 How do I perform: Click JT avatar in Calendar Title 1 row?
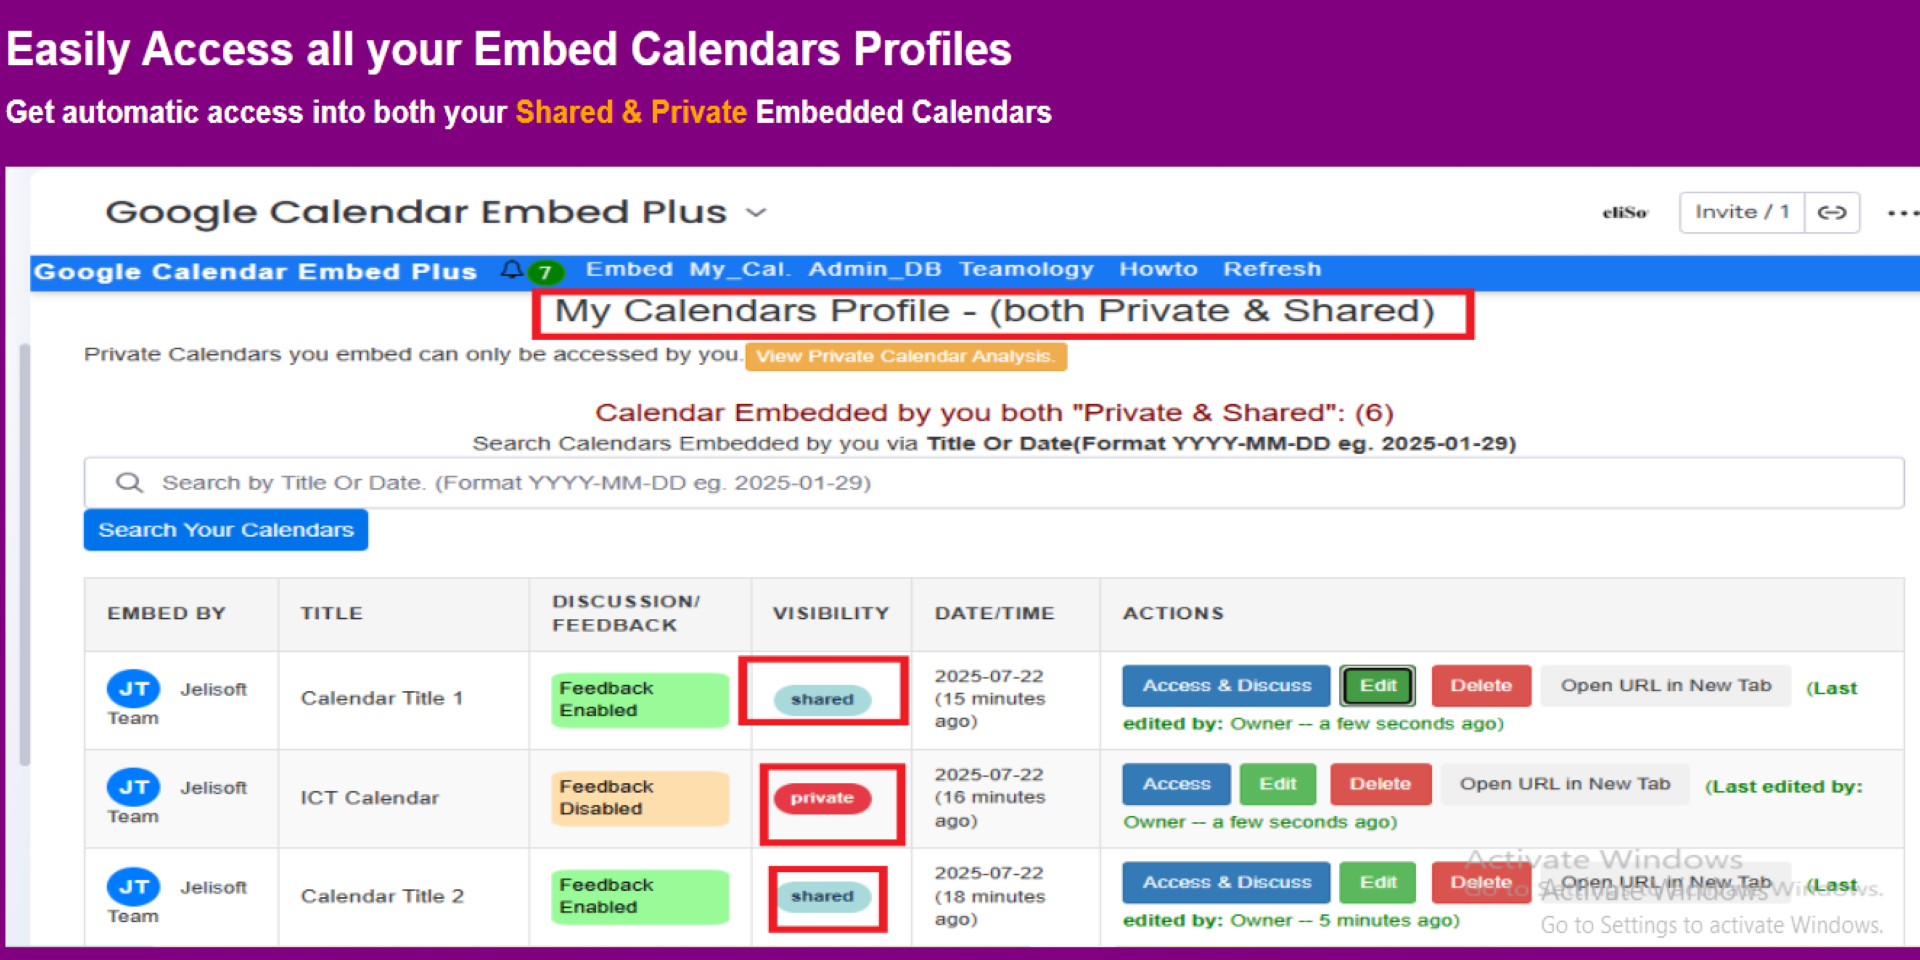click(134, 688)
